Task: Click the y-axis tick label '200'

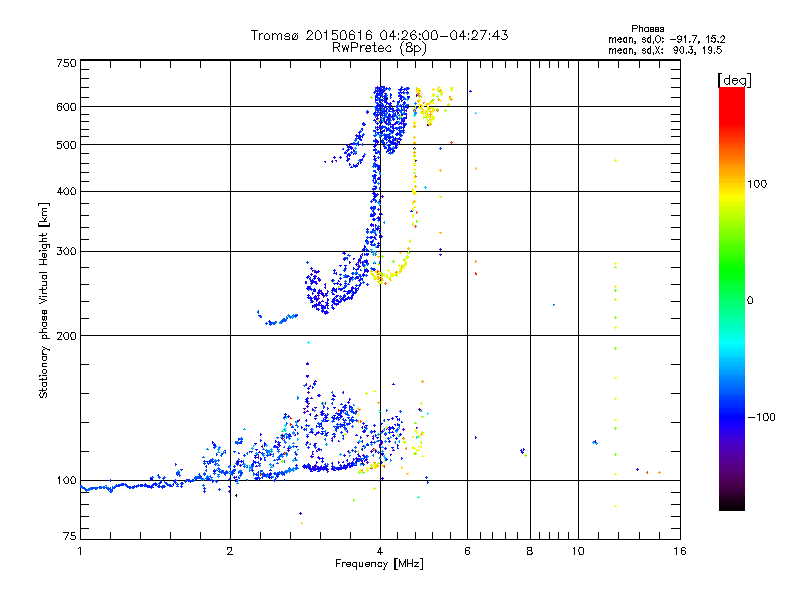Action: tap(66, 336)
